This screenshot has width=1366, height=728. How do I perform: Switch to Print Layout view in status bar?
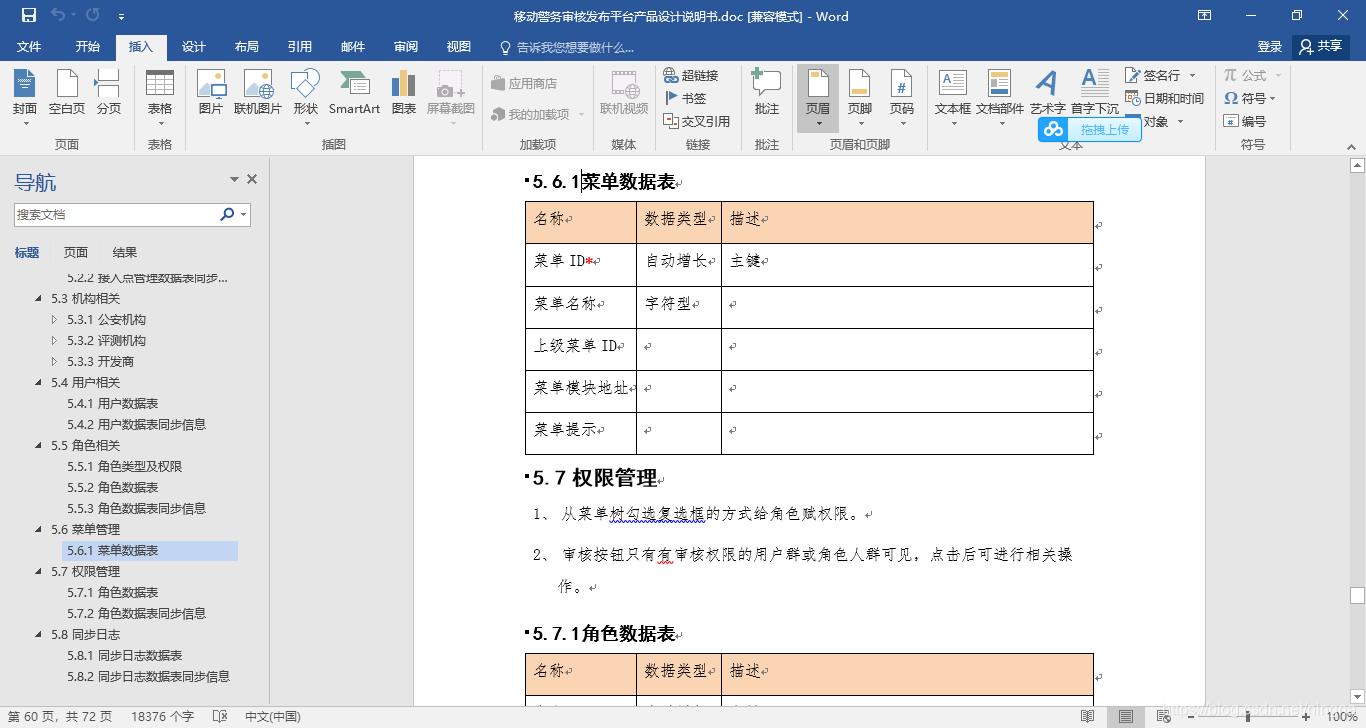coord(1126,716)
